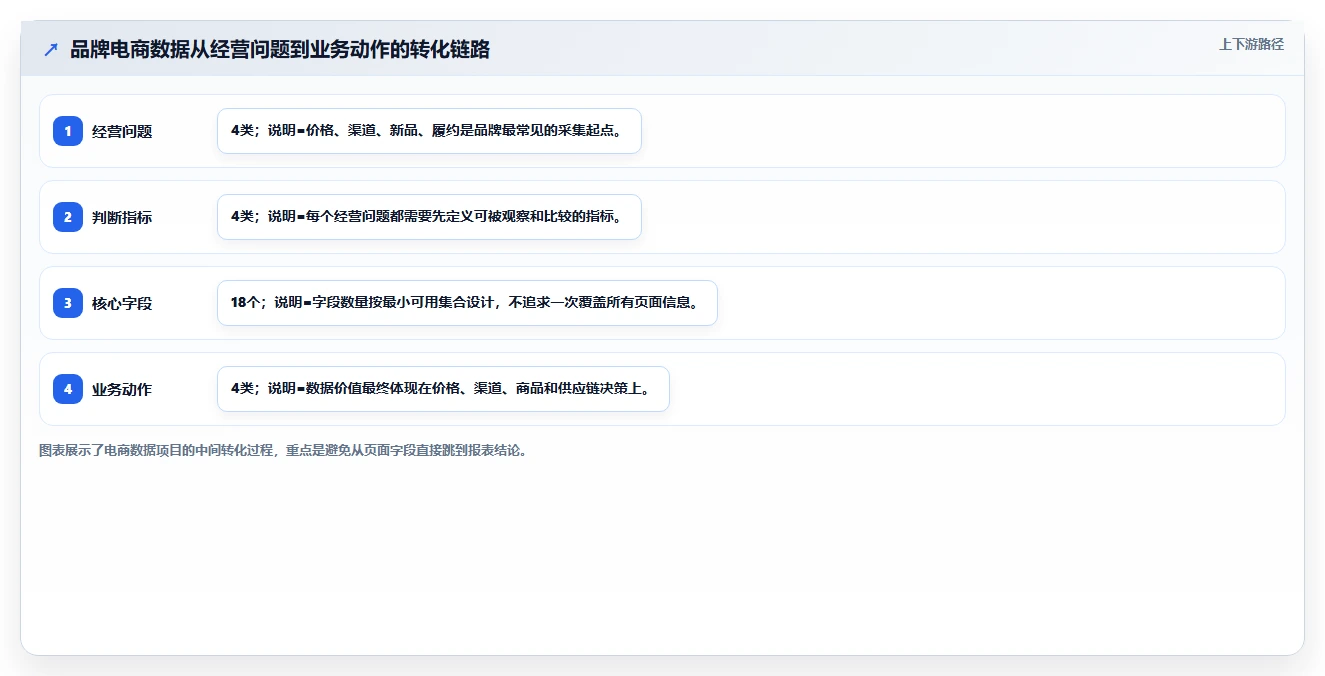Click the step 3 number badge

(x=68, y=303)
